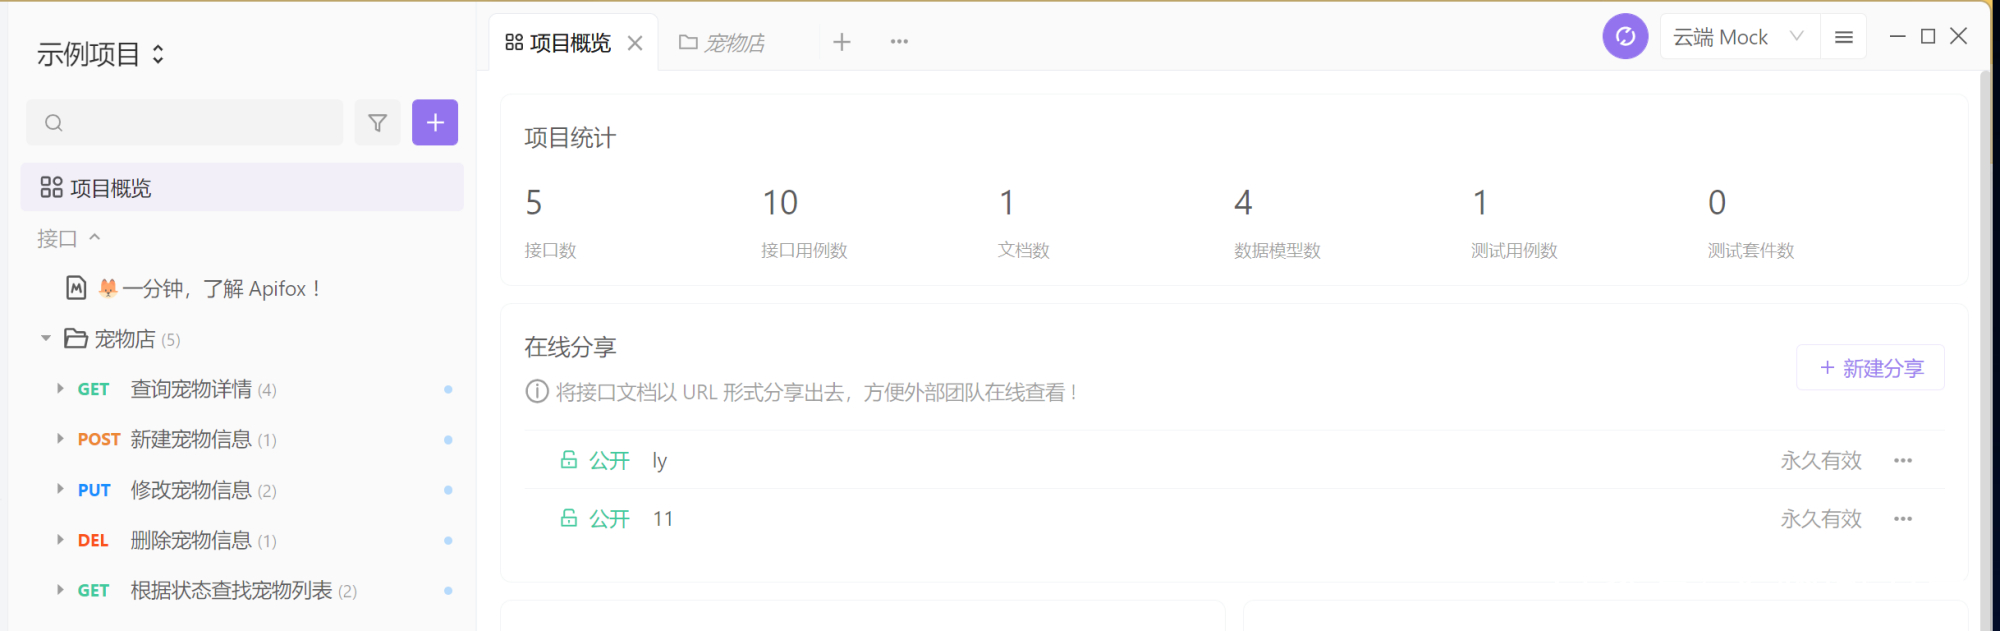The width and height of the screenshot is (2000, 631).
Task: Open tab bar more options ellipsis
Action: tap(899, 42)
